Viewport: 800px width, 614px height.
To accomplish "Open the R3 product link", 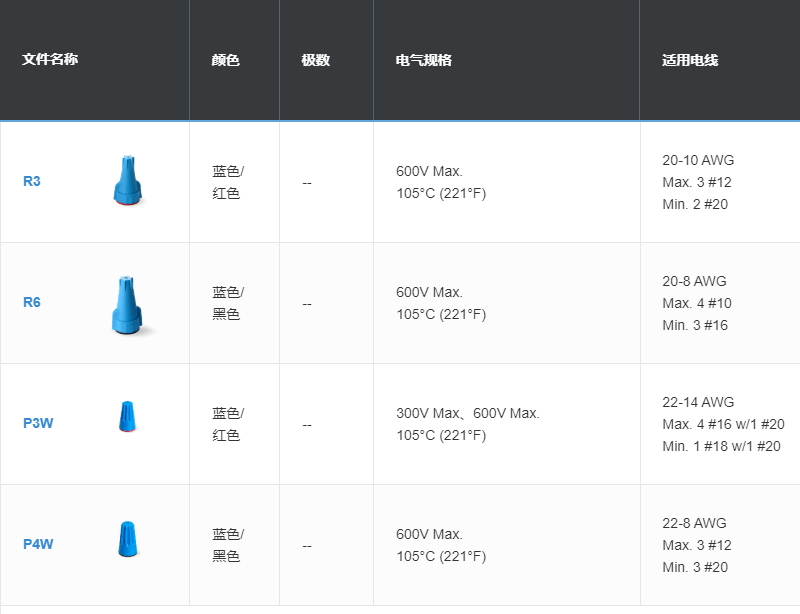I will [x=32, y=182].
